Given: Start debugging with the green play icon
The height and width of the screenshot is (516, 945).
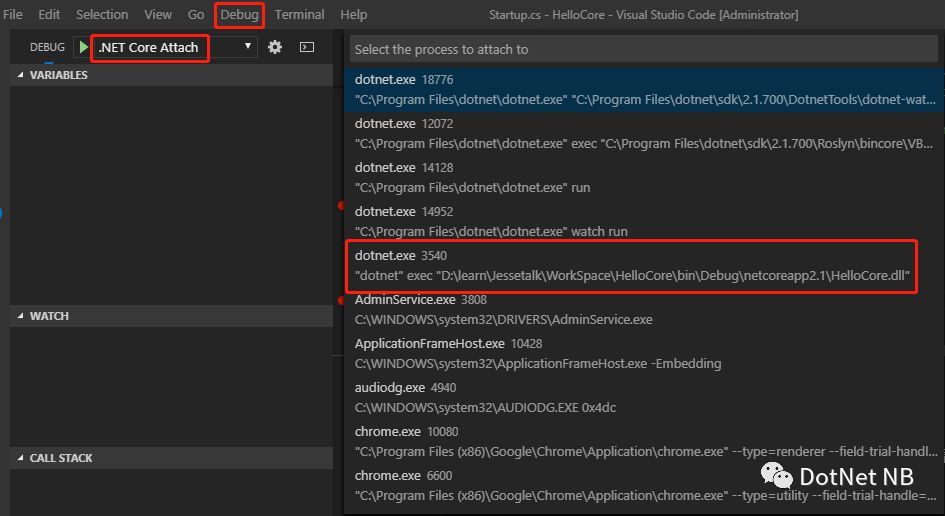Looking at the screenshot, I should (84, 47).
